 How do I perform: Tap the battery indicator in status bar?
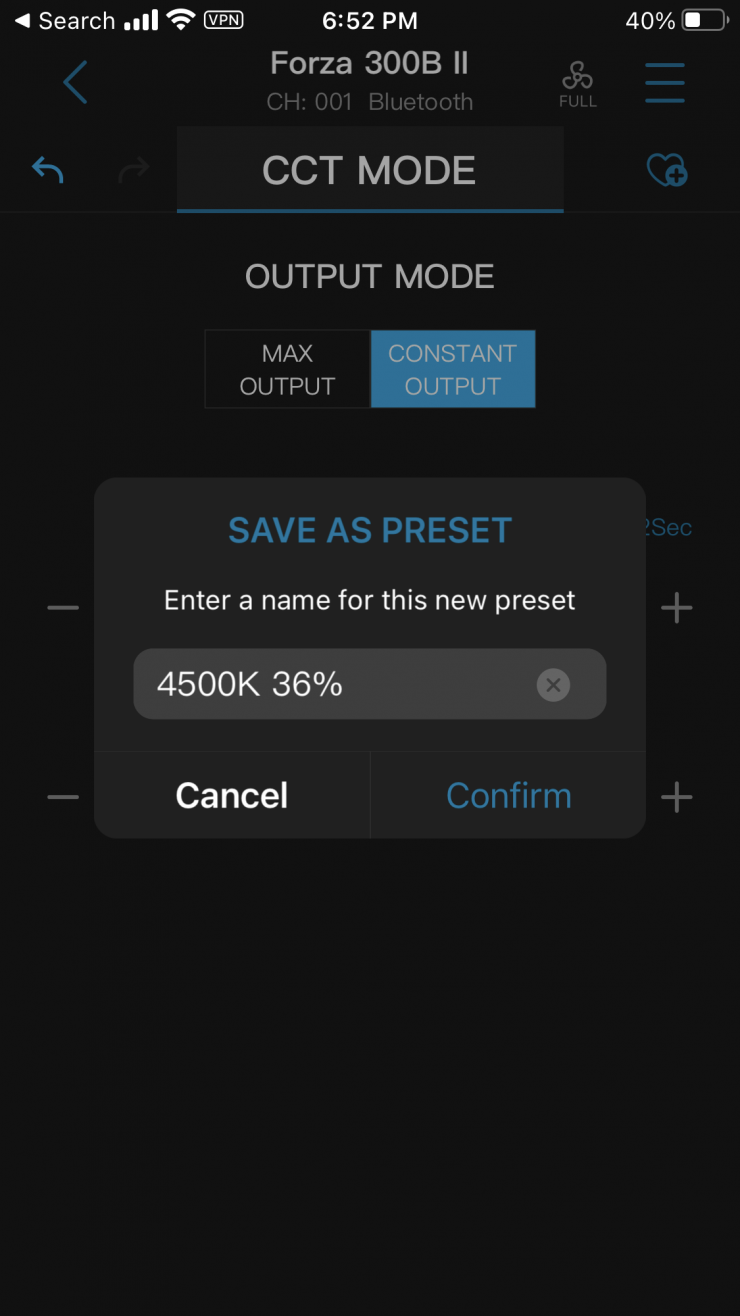tap(704, 21)
